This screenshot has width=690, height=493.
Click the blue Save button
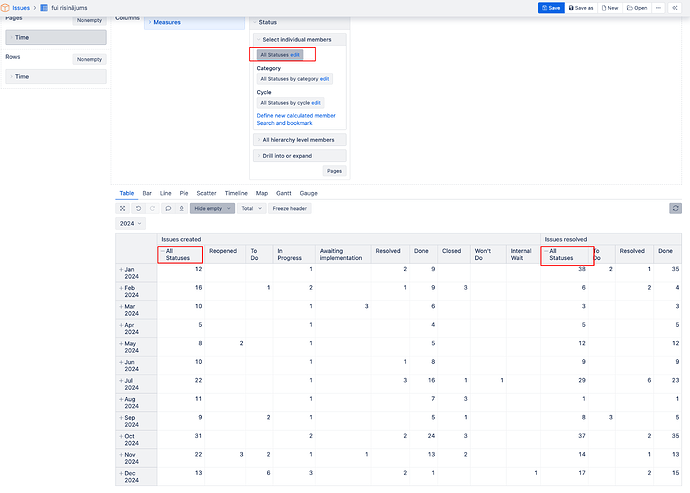551,7
